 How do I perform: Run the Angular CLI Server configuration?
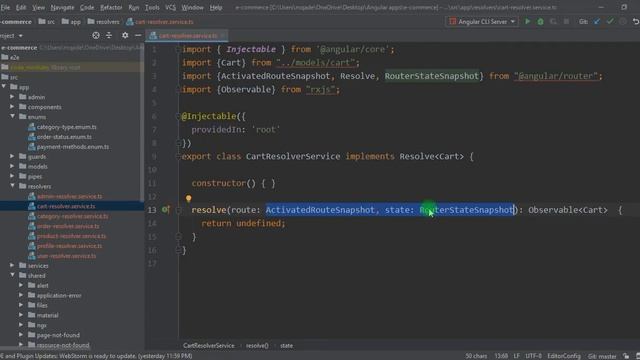click(x=527, y=22)
